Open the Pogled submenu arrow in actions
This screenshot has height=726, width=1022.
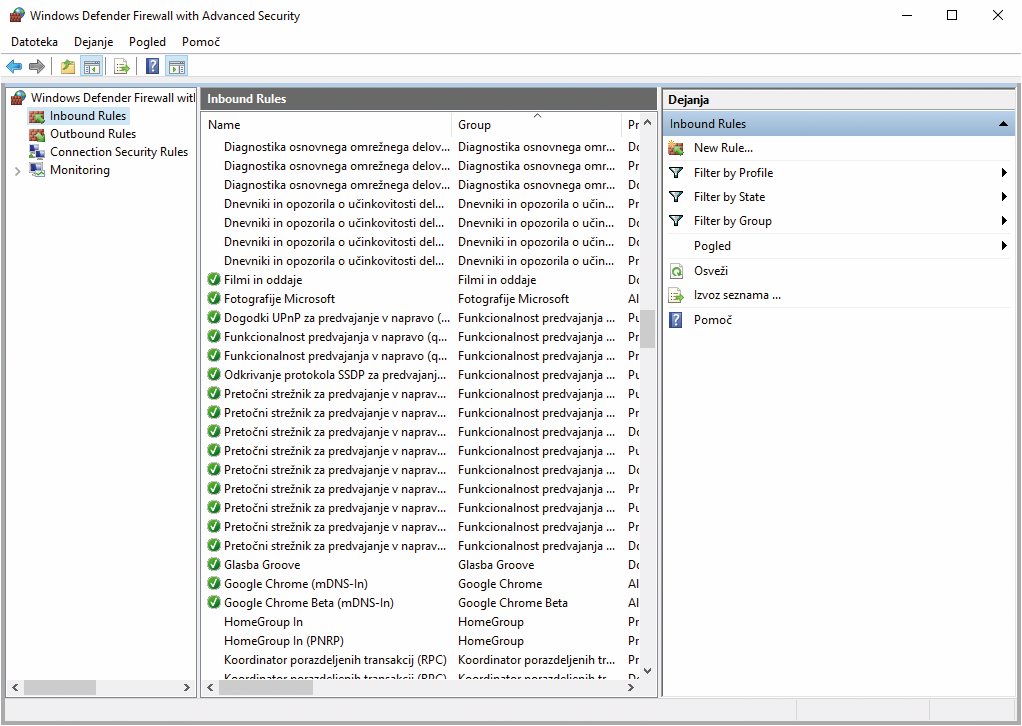pos(1004,246)
